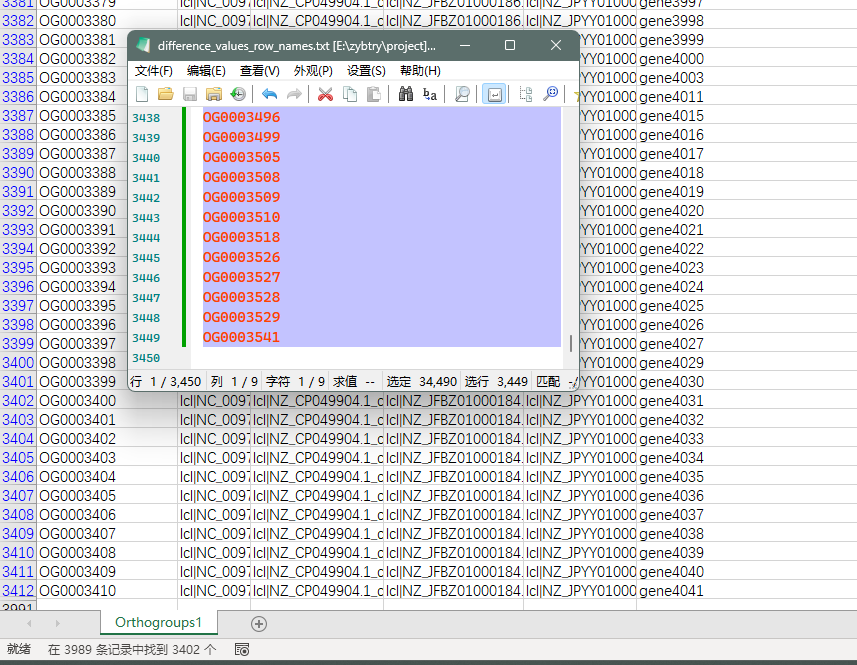Screen dimensions: 857x665
Task: Click line OG0003541 in the editor
Action: (x=241, y=337)
